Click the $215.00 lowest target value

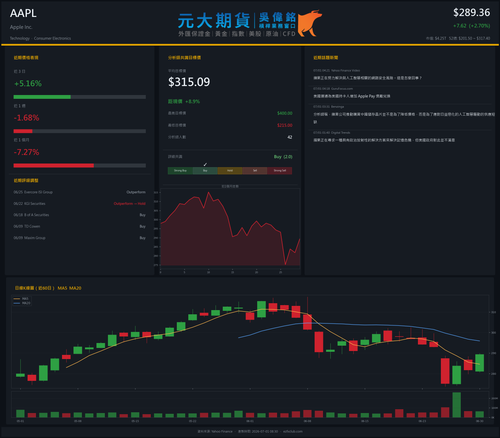(x=285, y=125)
